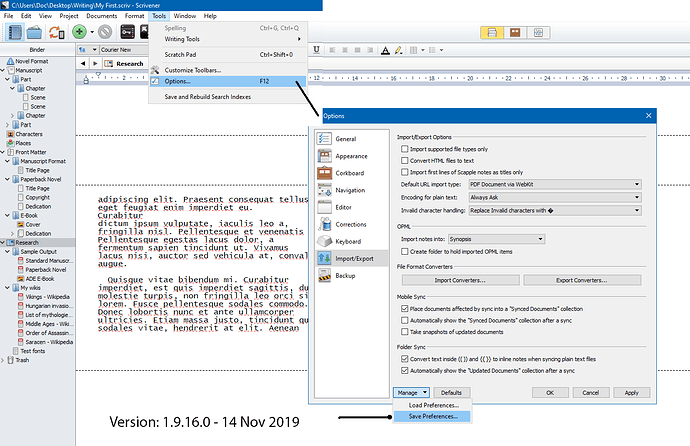
Task: Open the File menu
Action: pos(8,16)
